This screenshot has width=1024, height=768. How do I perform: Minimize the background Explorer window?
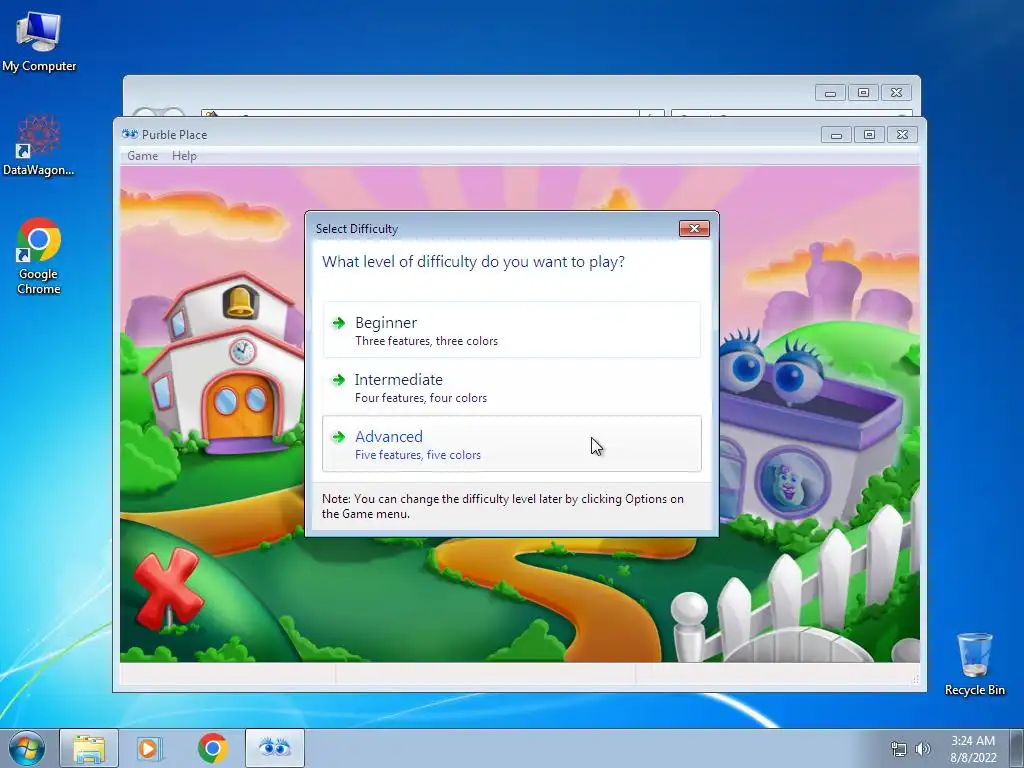click(830, 93)
